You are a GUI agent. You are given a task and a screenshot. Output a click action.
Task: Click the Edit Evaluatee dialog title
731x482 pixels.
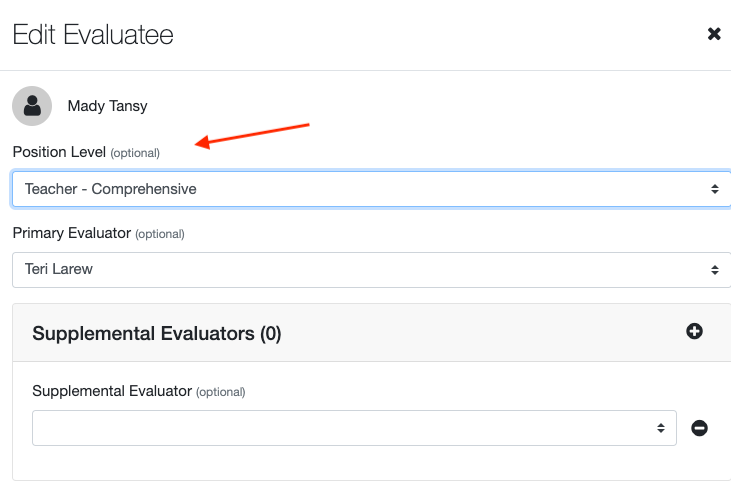click(x=93, y=35)
